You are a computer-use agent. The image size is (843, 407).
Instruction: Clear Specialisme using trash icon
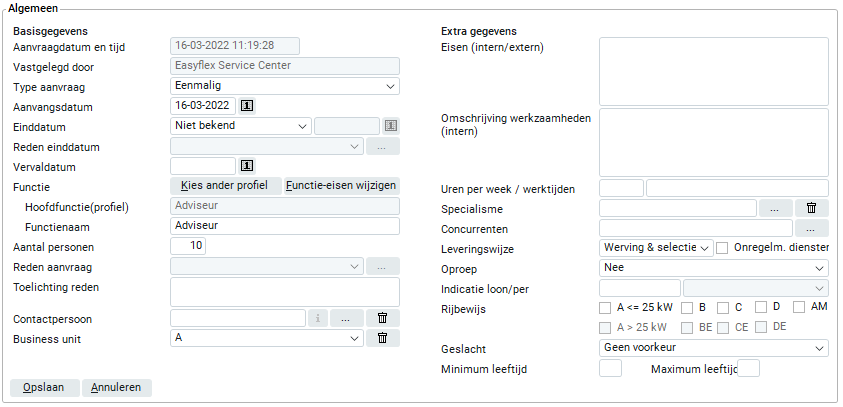(811, 208)
